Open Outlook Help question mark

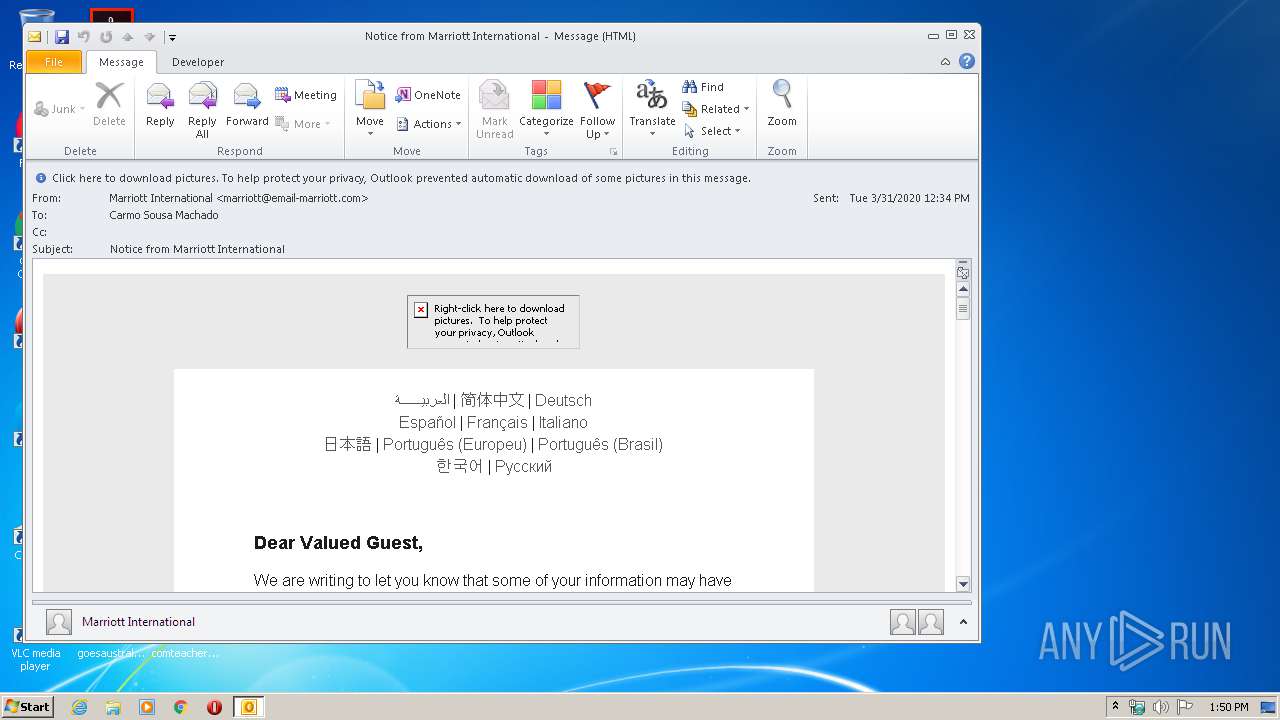click(x=967, y=61)
